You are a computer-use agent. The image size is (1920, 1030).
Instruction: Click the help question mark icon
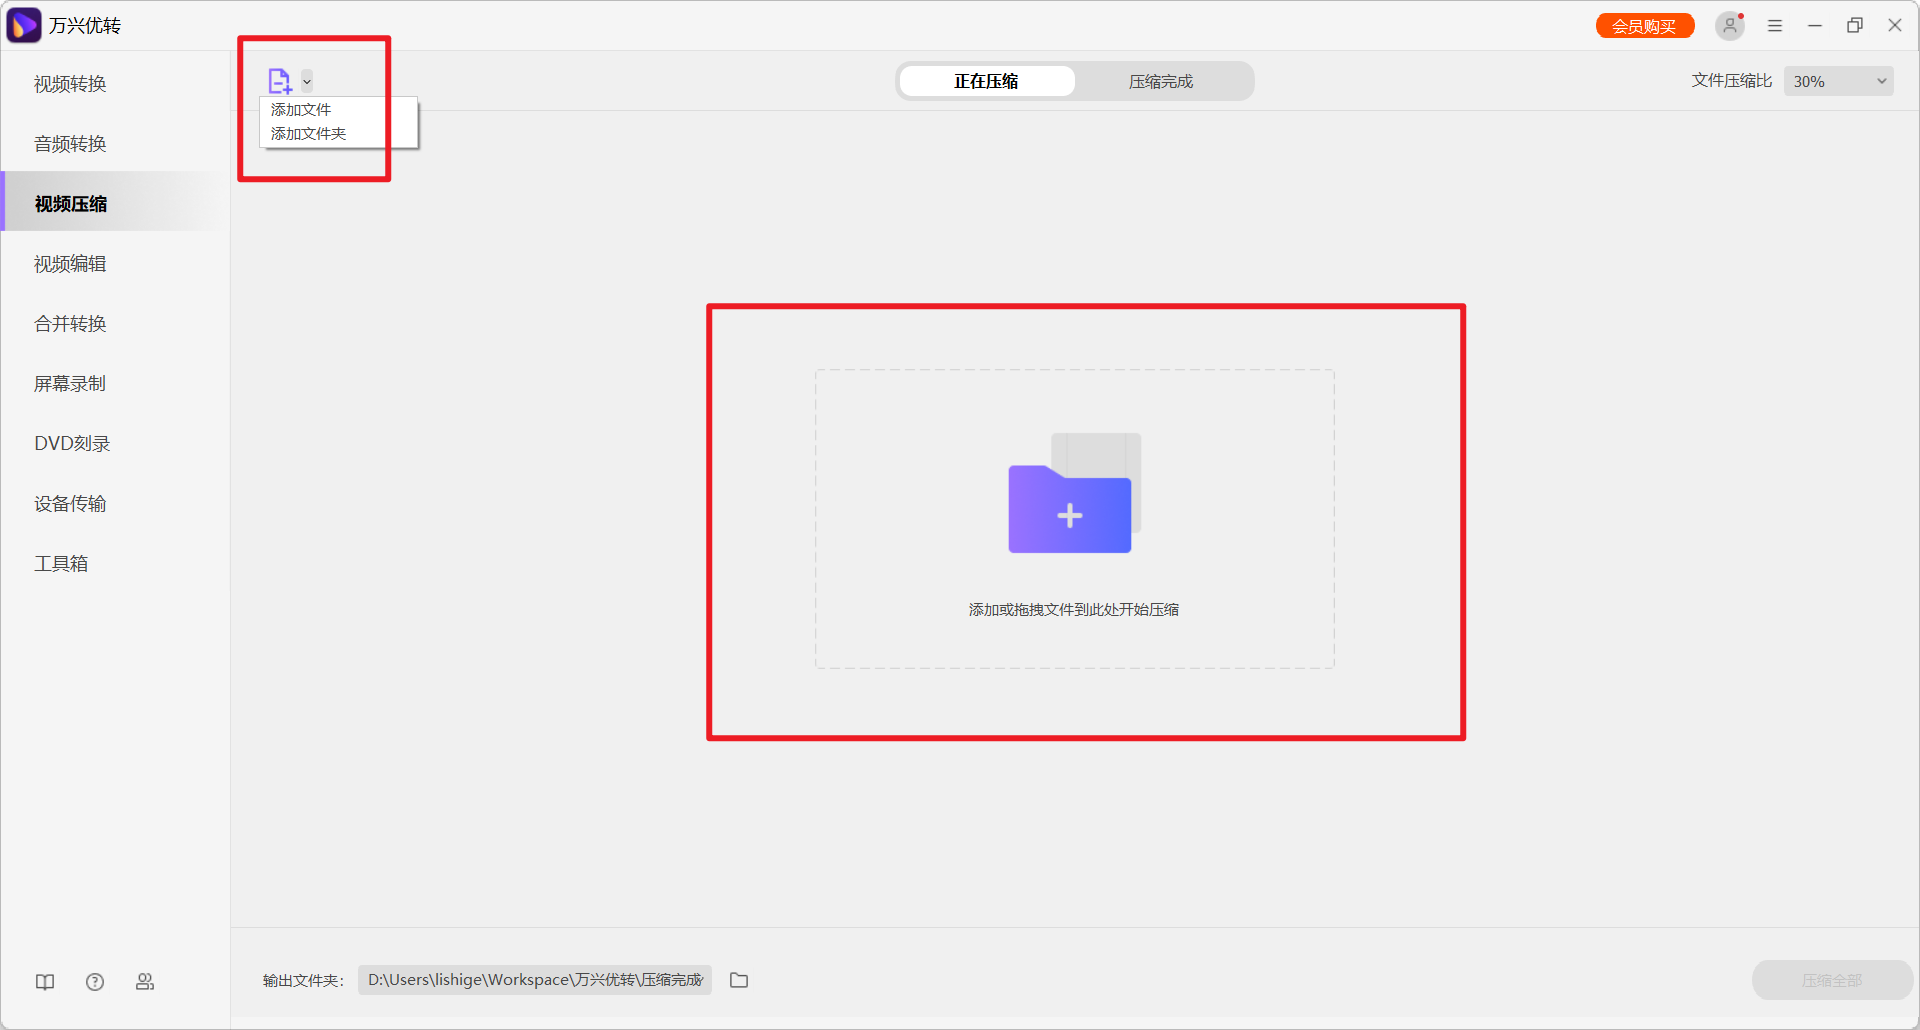95,982
